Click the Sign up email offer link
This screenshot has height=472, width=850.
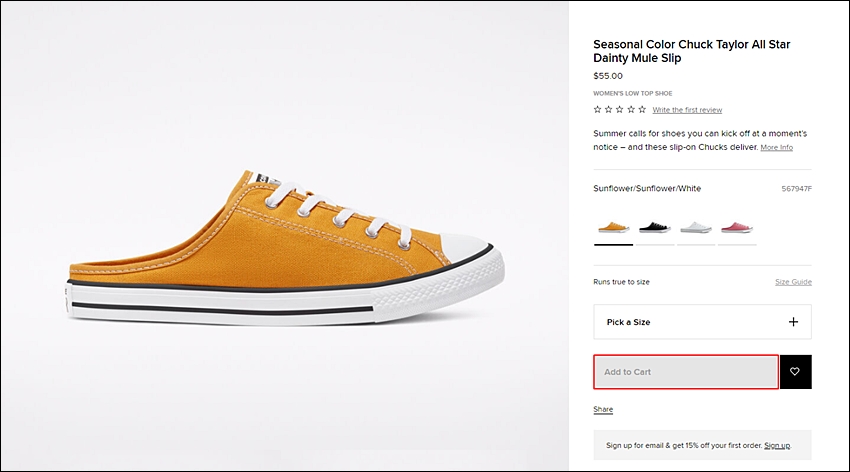pos(777,445)
